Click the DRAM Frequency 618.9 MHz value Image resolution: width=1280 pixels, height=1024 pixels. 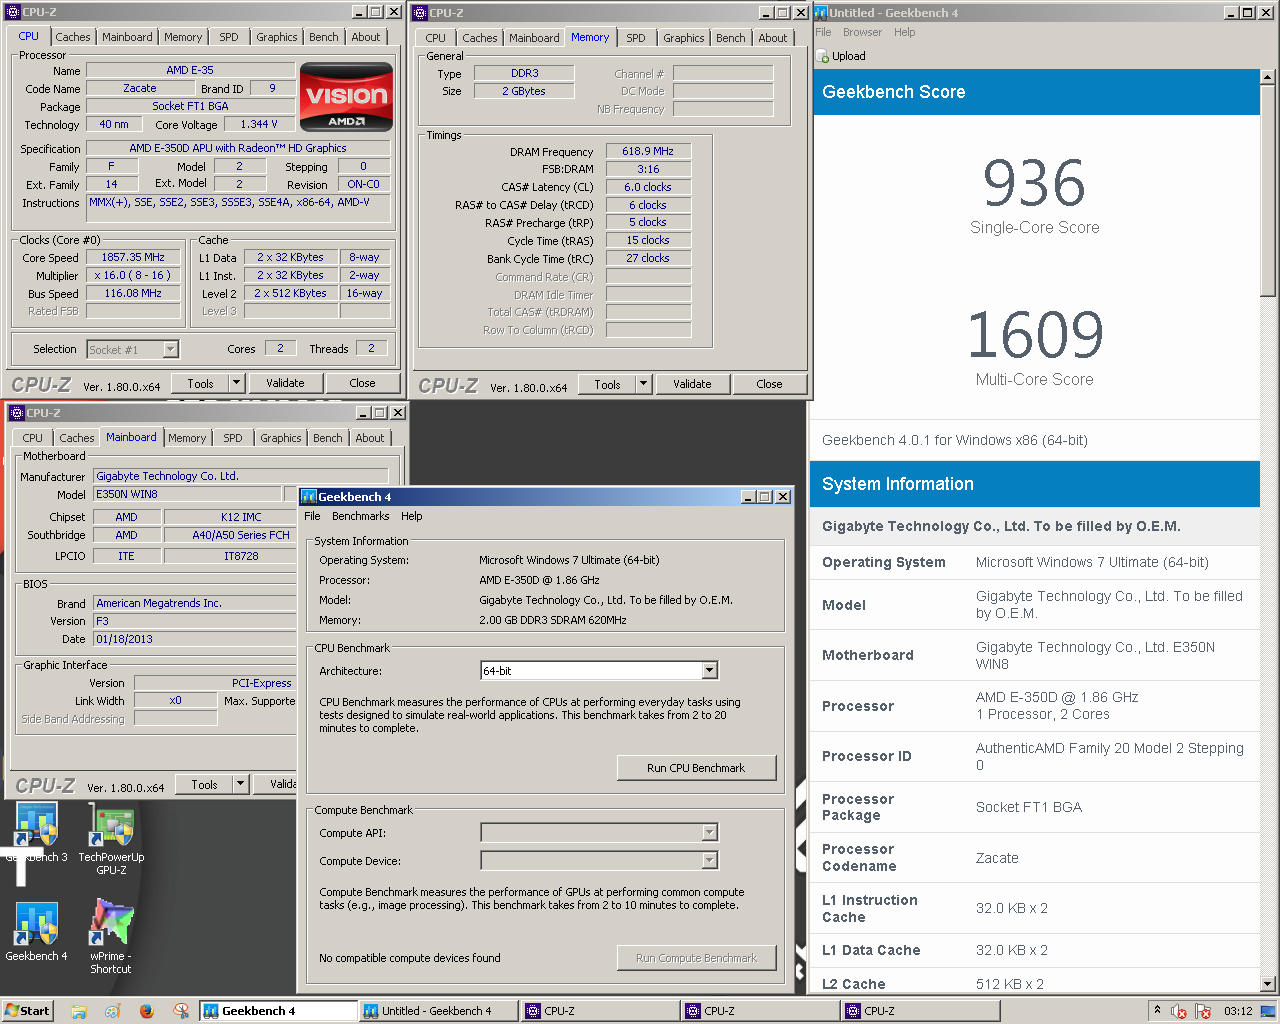(648, 151)
